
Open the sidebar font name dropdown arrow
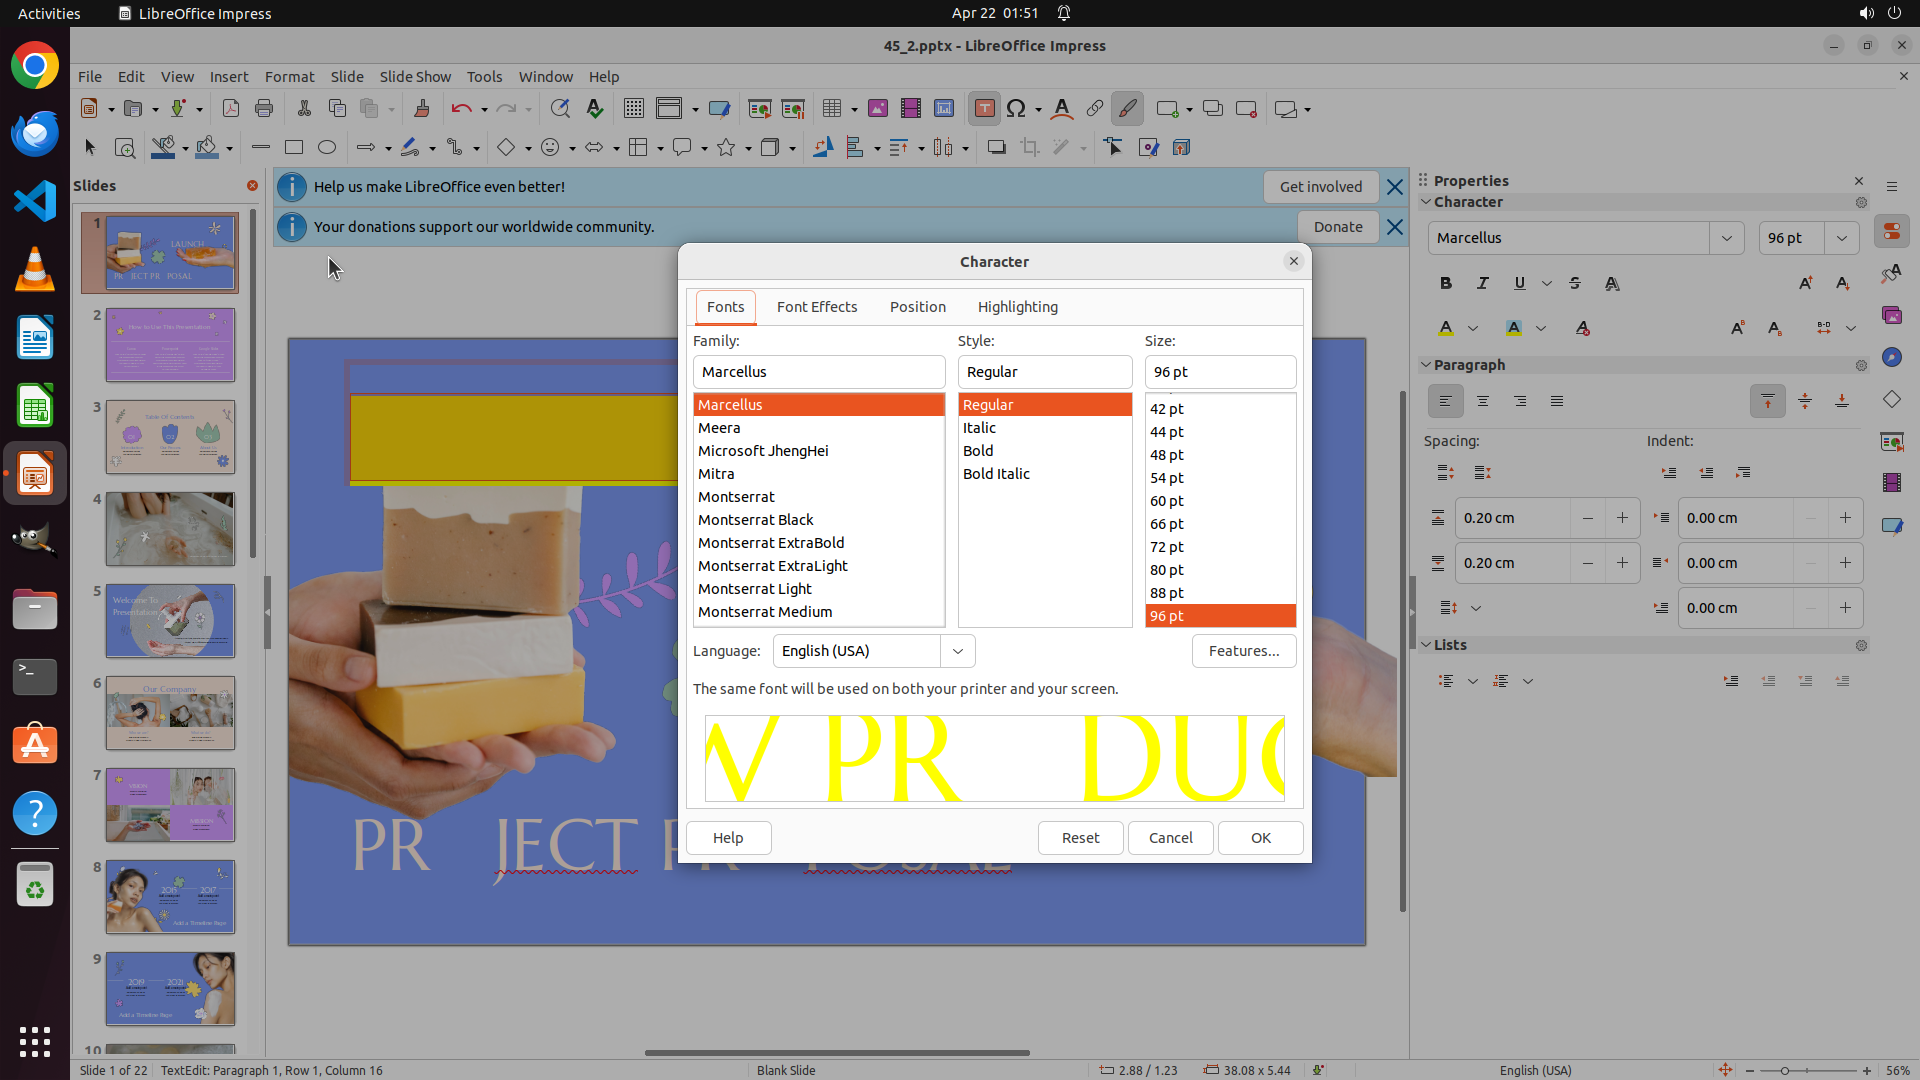coord(1726,238)
